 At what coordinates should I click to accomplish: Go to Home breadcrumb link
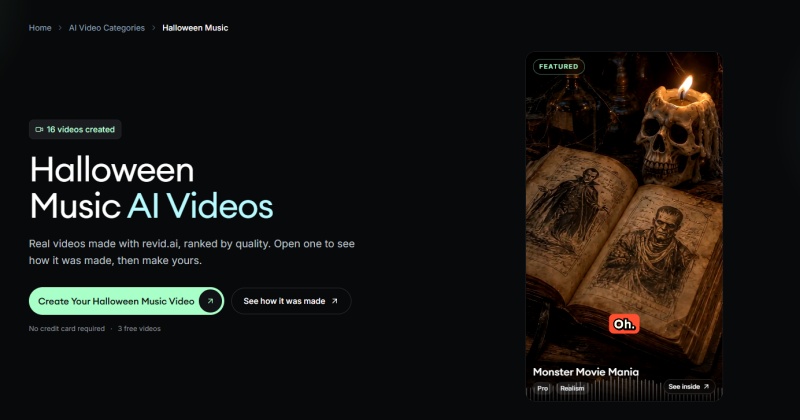[40, 28]
